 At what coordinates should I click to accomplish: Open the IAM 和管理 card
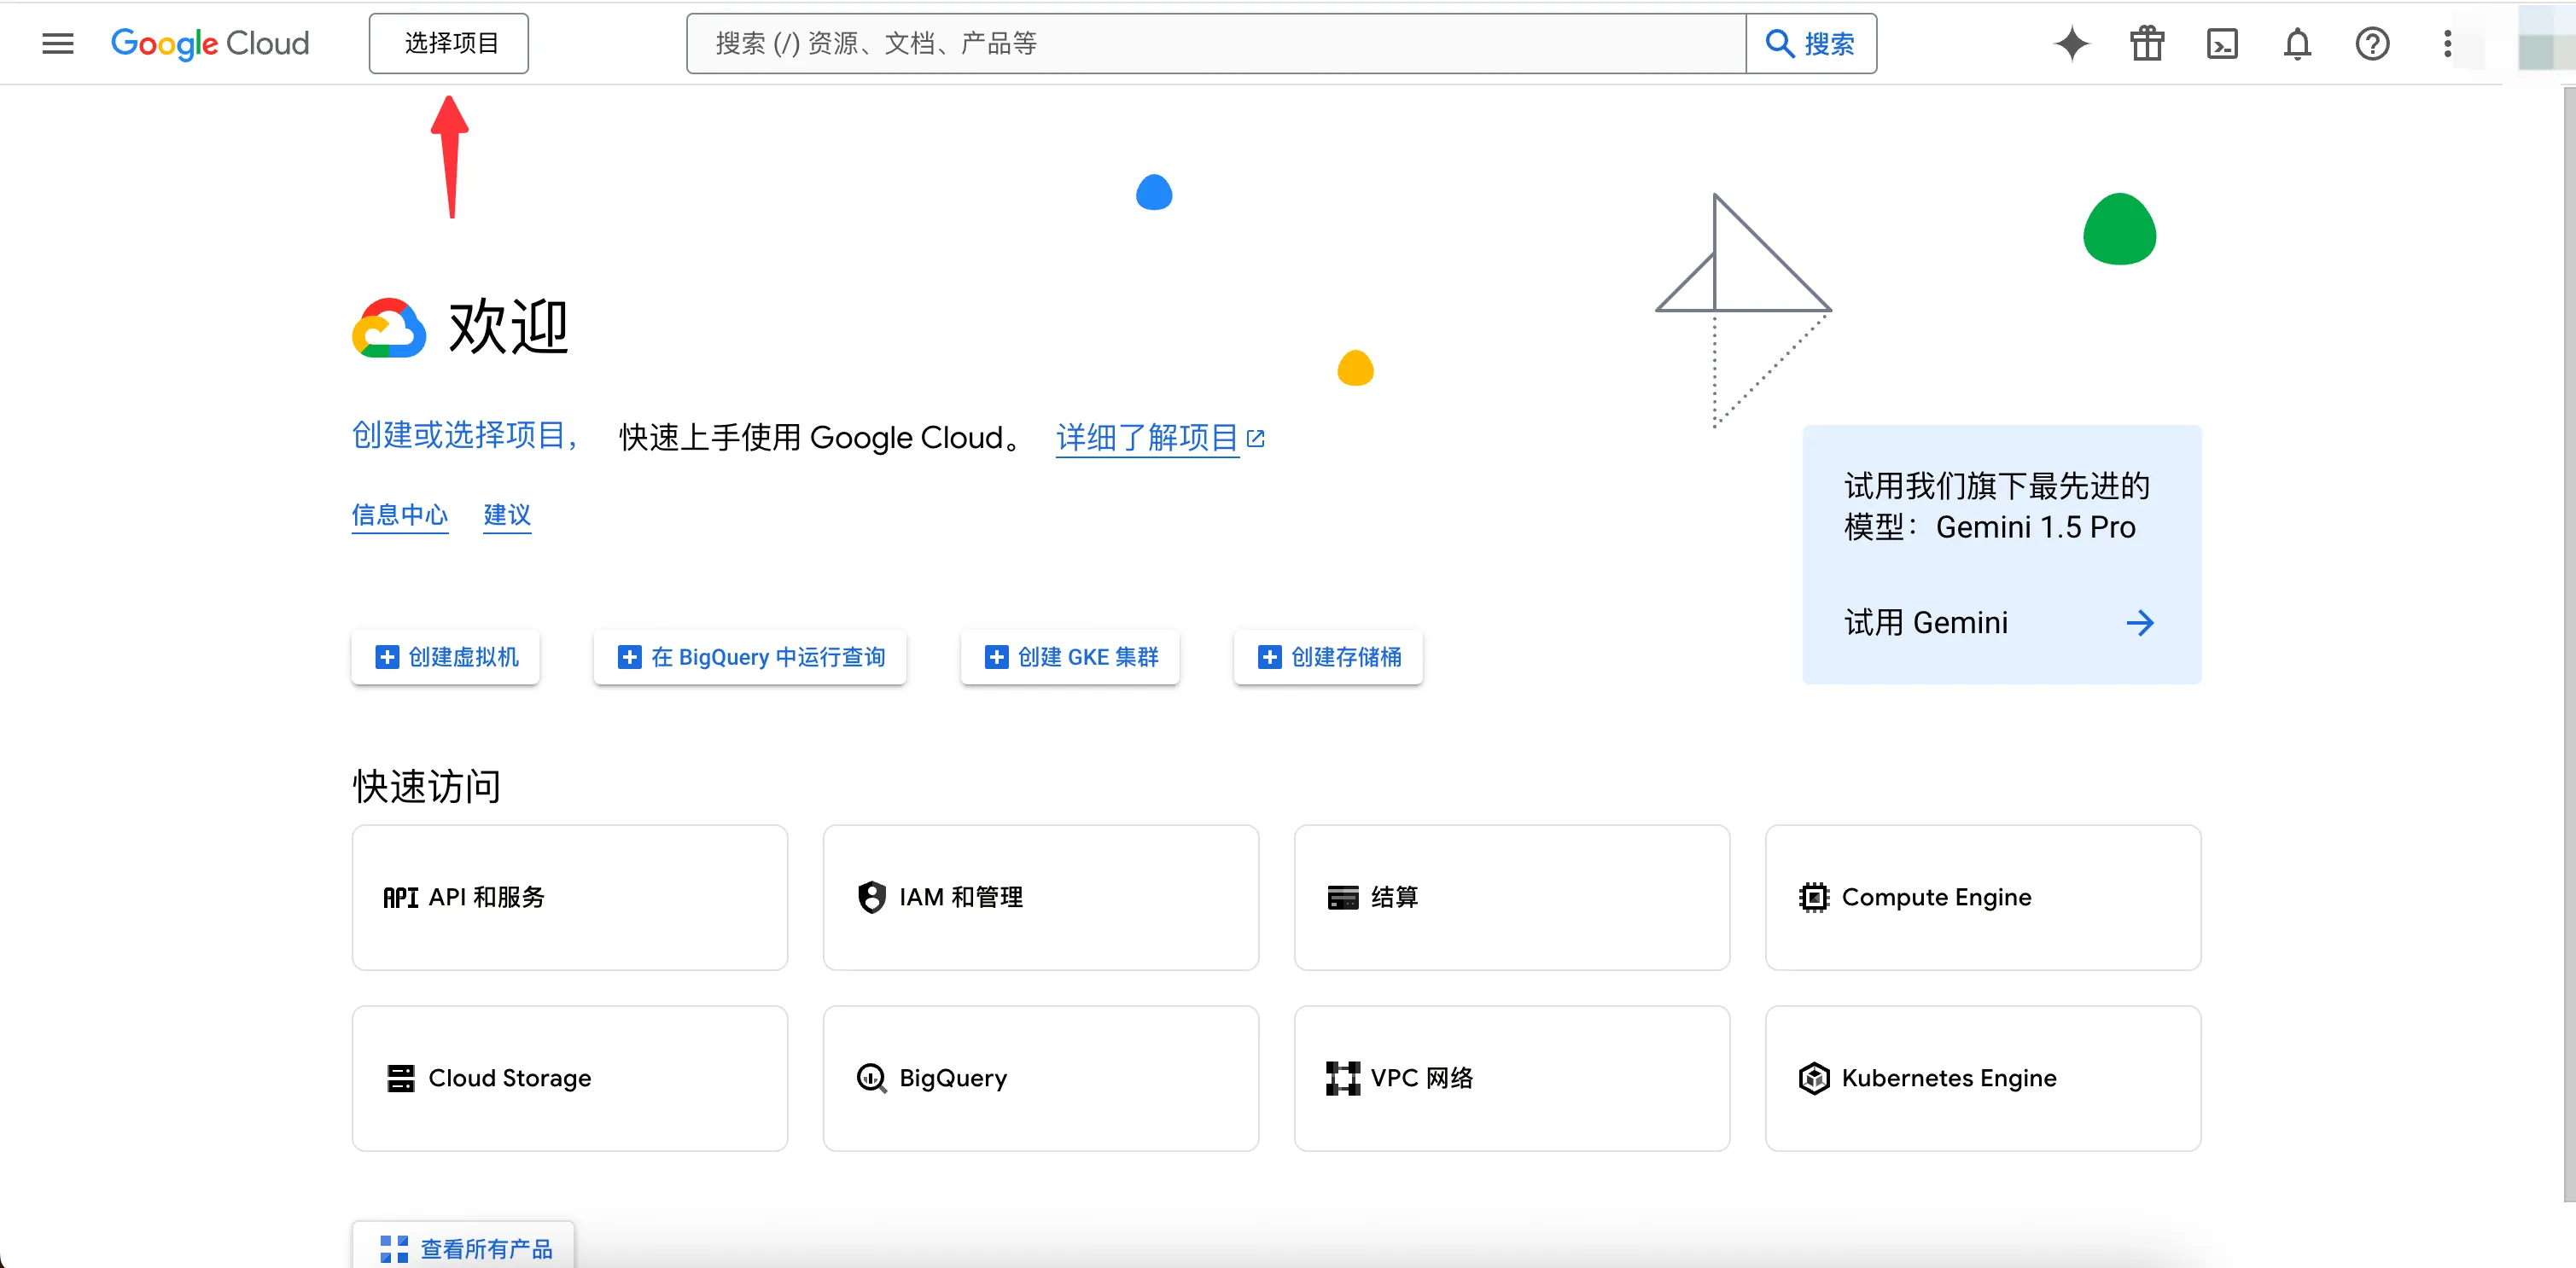(x=1041, y=897)
